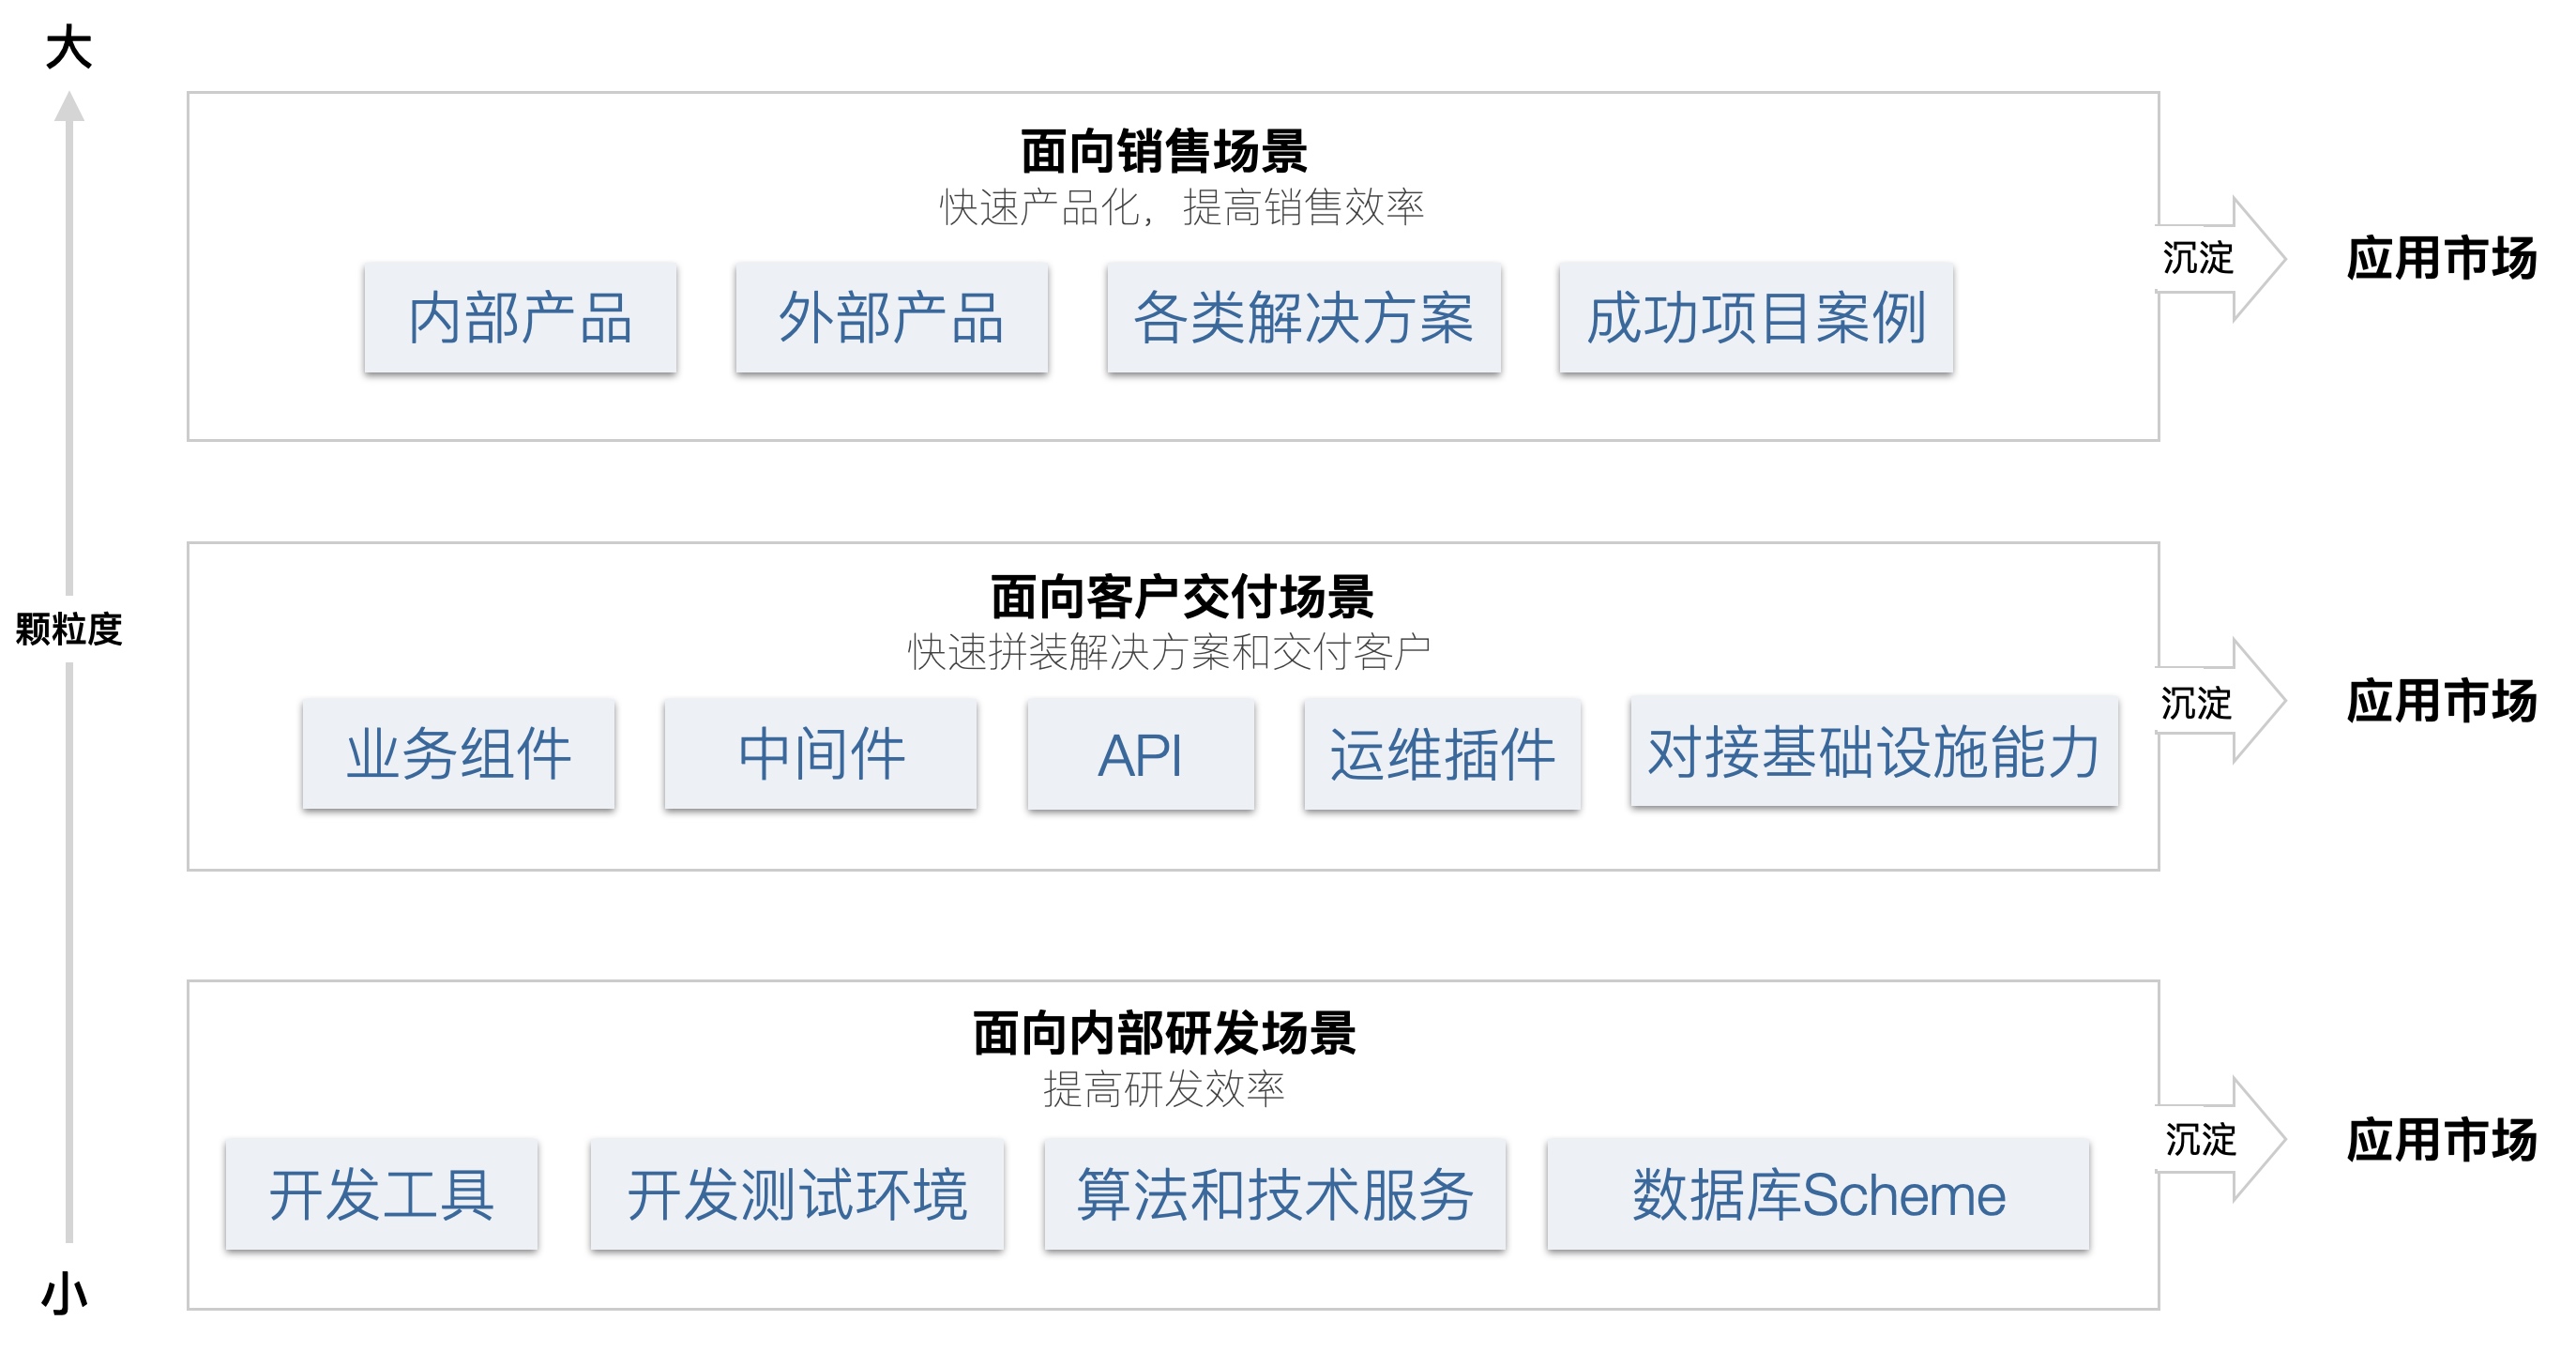
Task: Click the 面向客户交付场景 heading
Action: click(x=1181, y=596)
